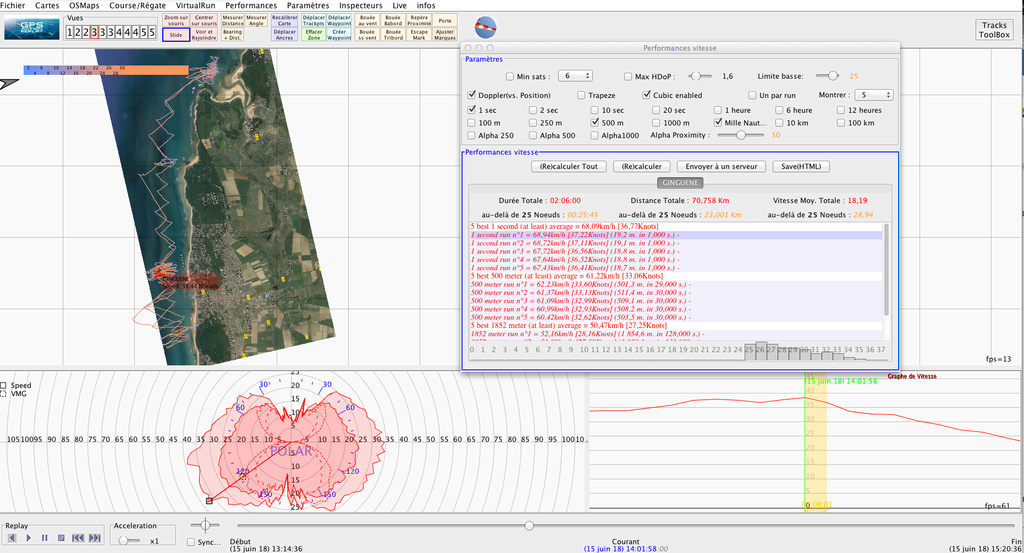Toggle the 500 m checkbox
Image resolution: width=1024 pixels, height=553 pixels.
595,122
